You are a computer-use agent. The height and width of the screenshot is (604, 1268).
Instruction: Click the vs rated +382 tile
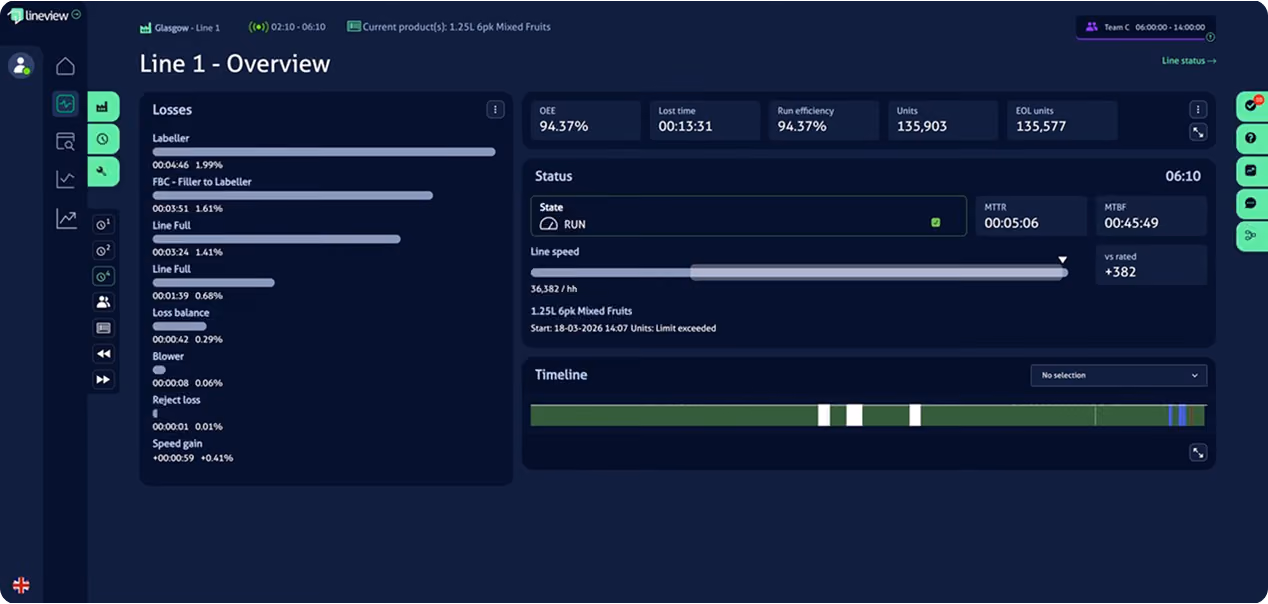click(x=1151, y=265)
